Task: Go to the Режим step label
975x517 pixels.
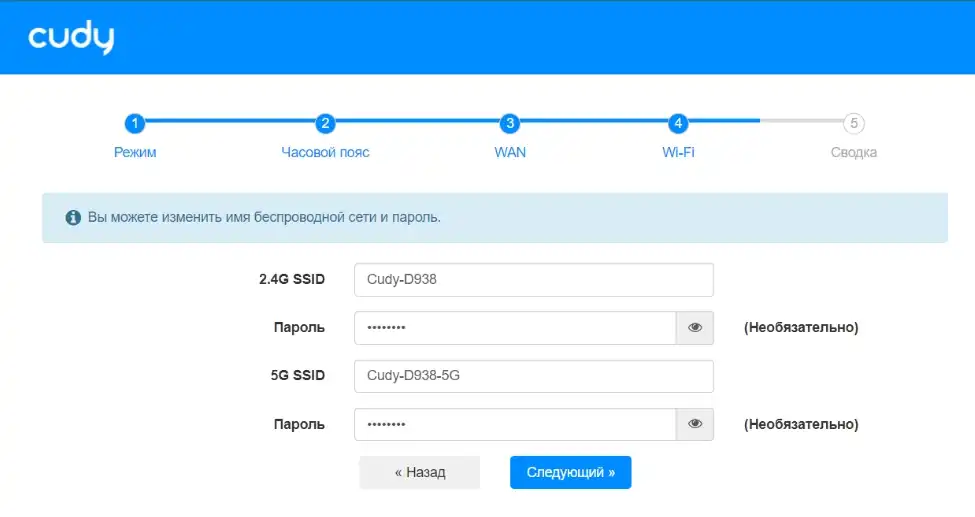Action: point(135,153)
